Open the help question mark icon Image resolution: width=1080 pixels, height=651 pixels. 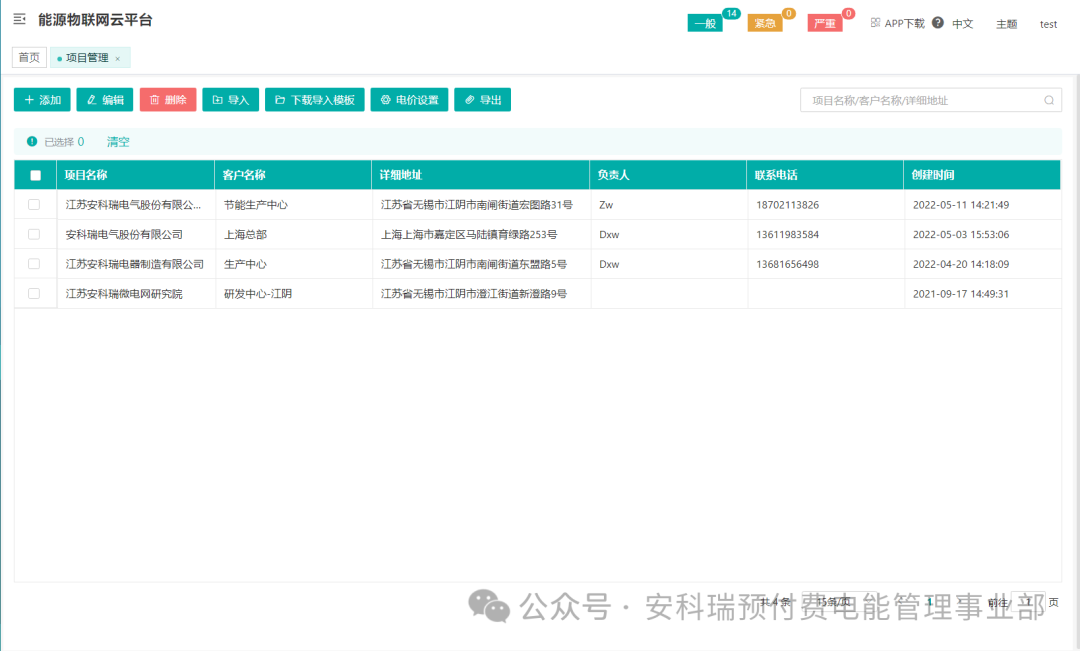point(937,23)
